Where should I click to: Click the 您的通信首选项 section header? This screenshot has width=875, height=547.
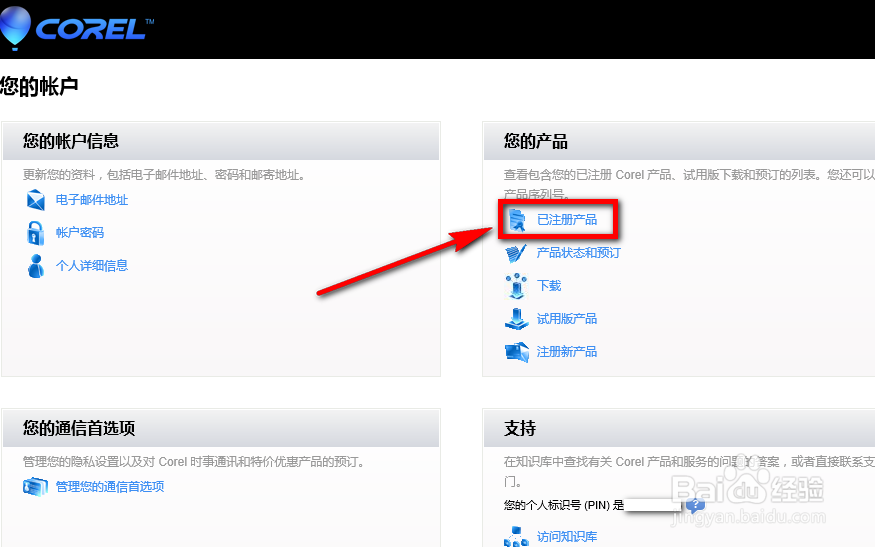221,428
